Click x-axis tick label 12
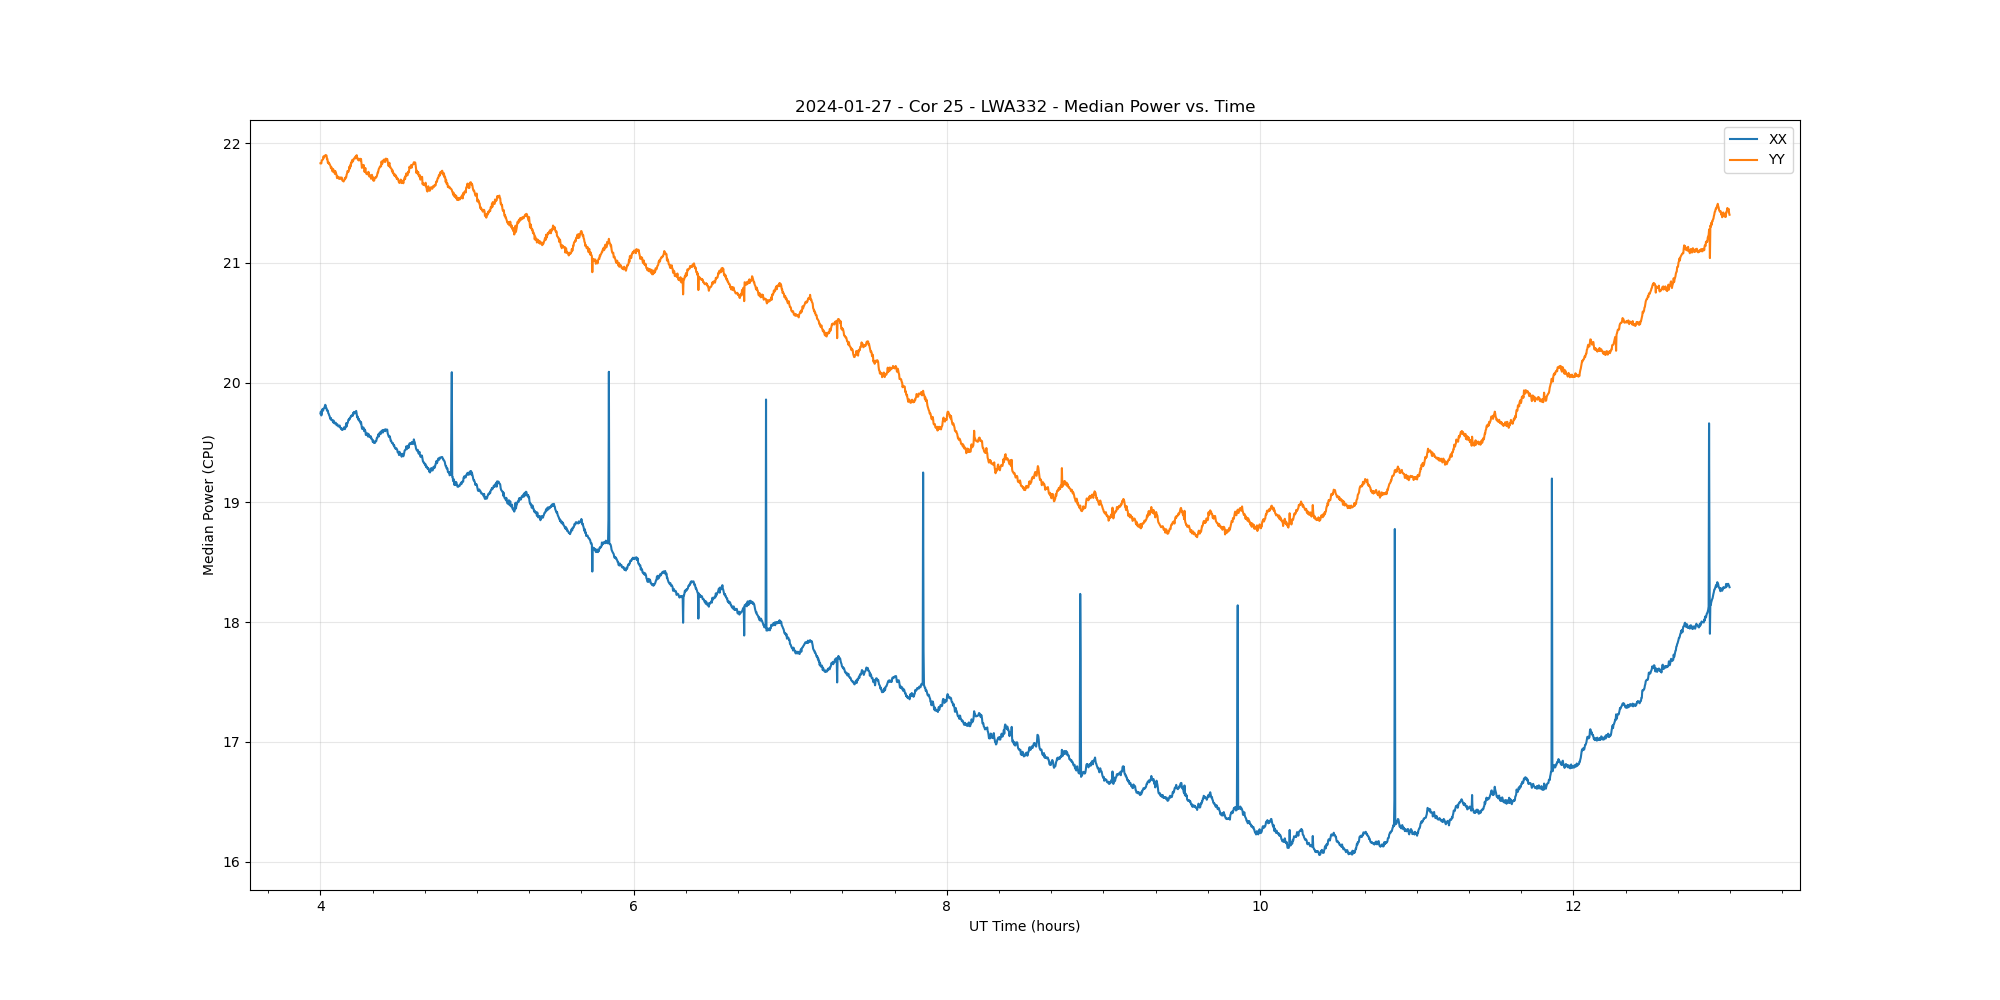Image resolution: width=2000 pixels, height=1000 pixels. click(x=1573, y=907)
